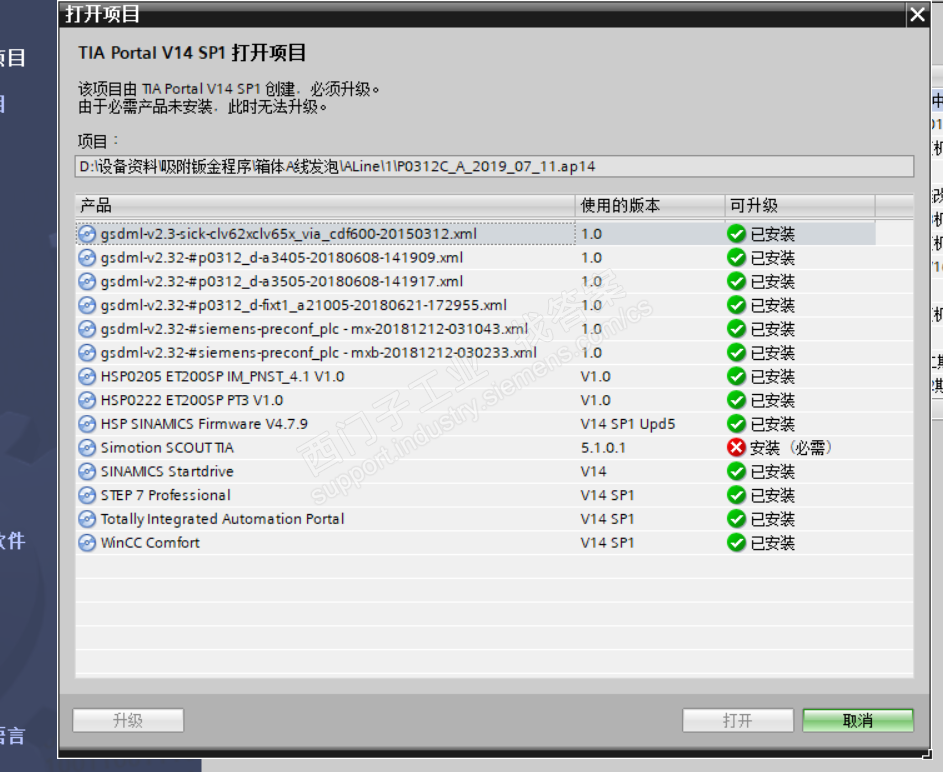The height and width of the screenshot is (772, 943).
Task: Click the 升级 upgrade button
Action: pyautogui.click(x=128, y=720)
